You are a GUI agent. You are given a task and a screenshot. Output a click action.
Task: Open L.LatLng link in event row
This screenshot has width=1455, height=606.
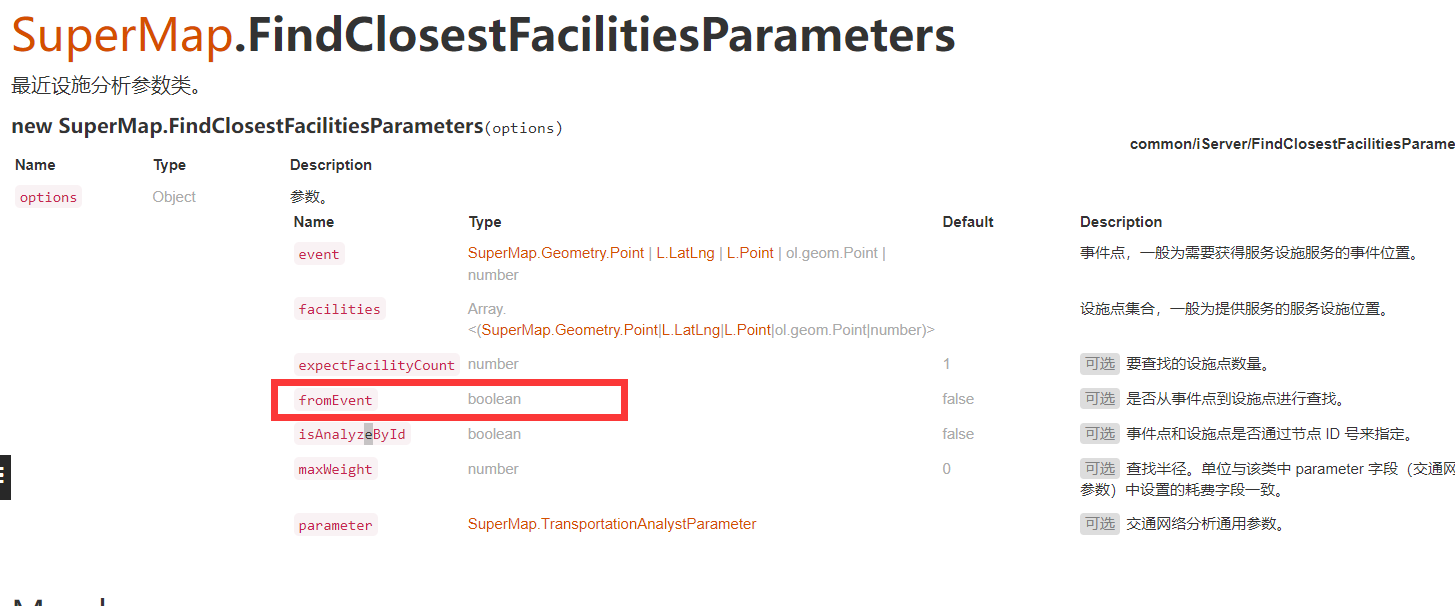[x=687, y=253]
